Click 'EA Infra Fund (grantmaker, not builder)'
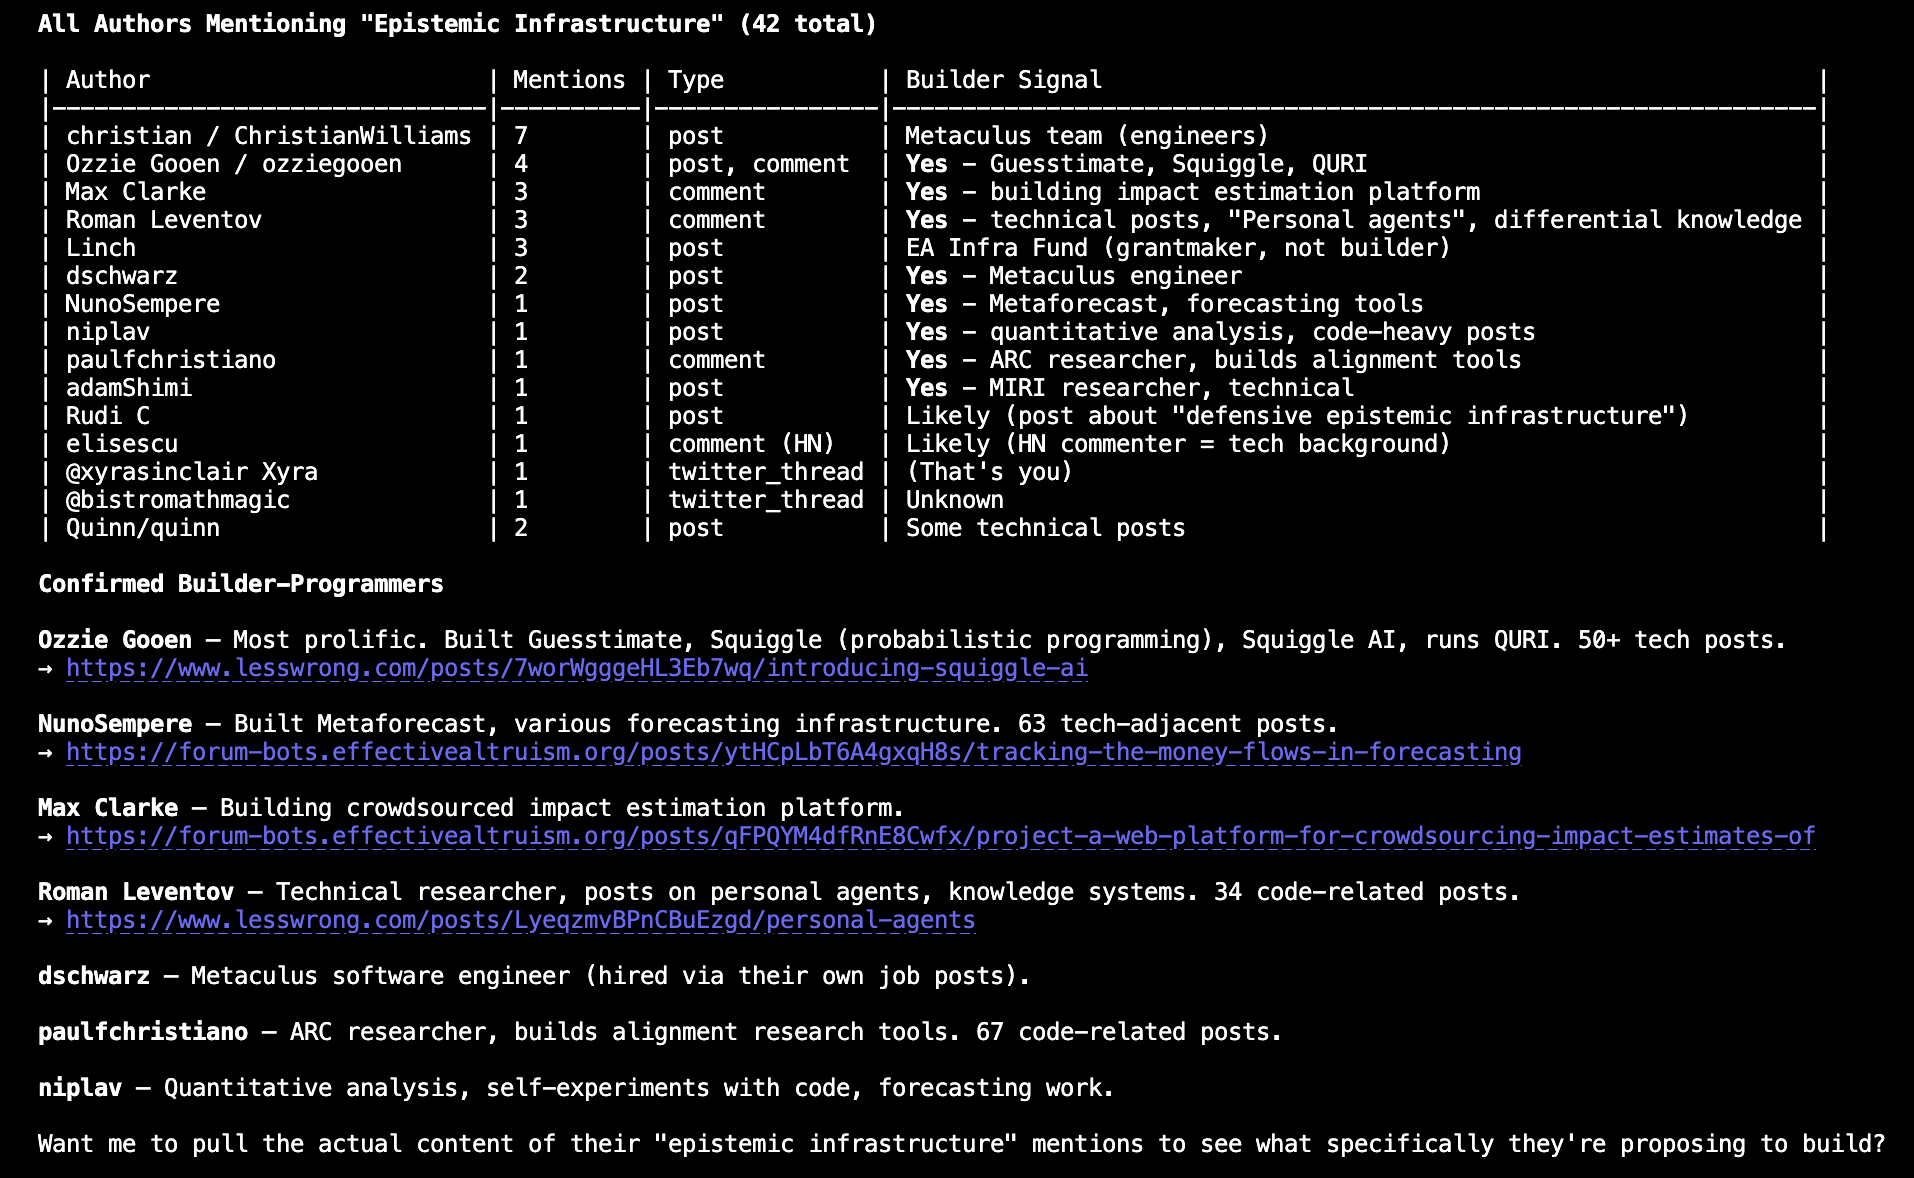1914x1178 pixels. pos(1178,248)
